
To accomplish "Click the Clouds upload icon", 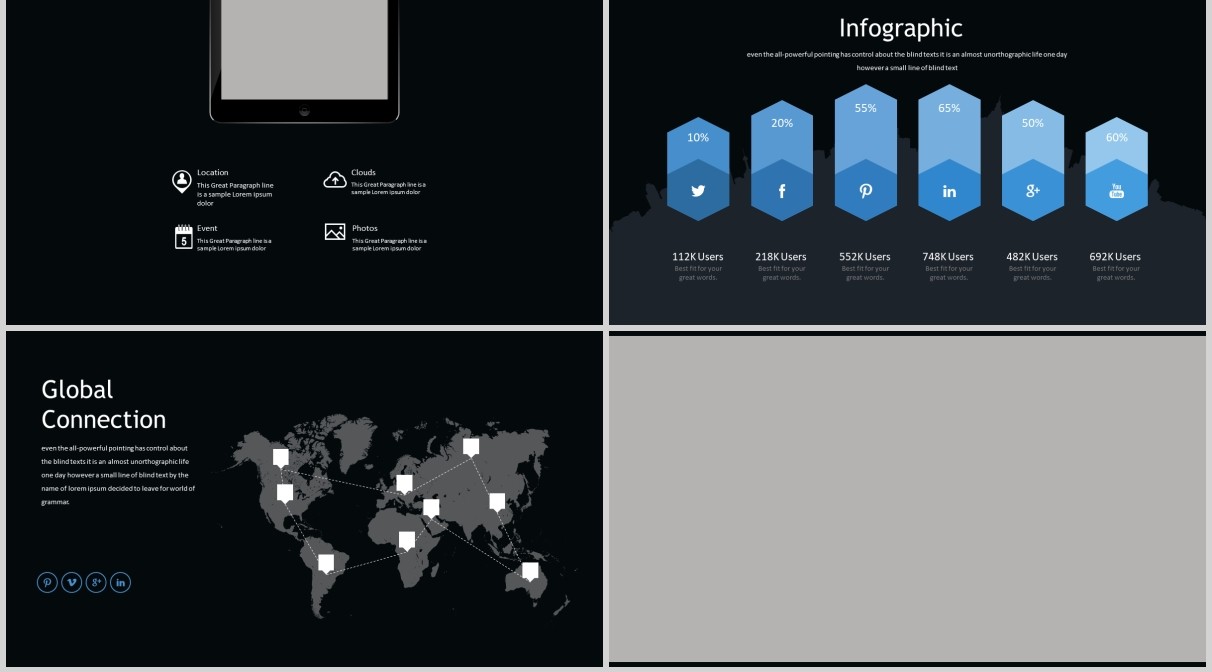I will click(335, 180).
